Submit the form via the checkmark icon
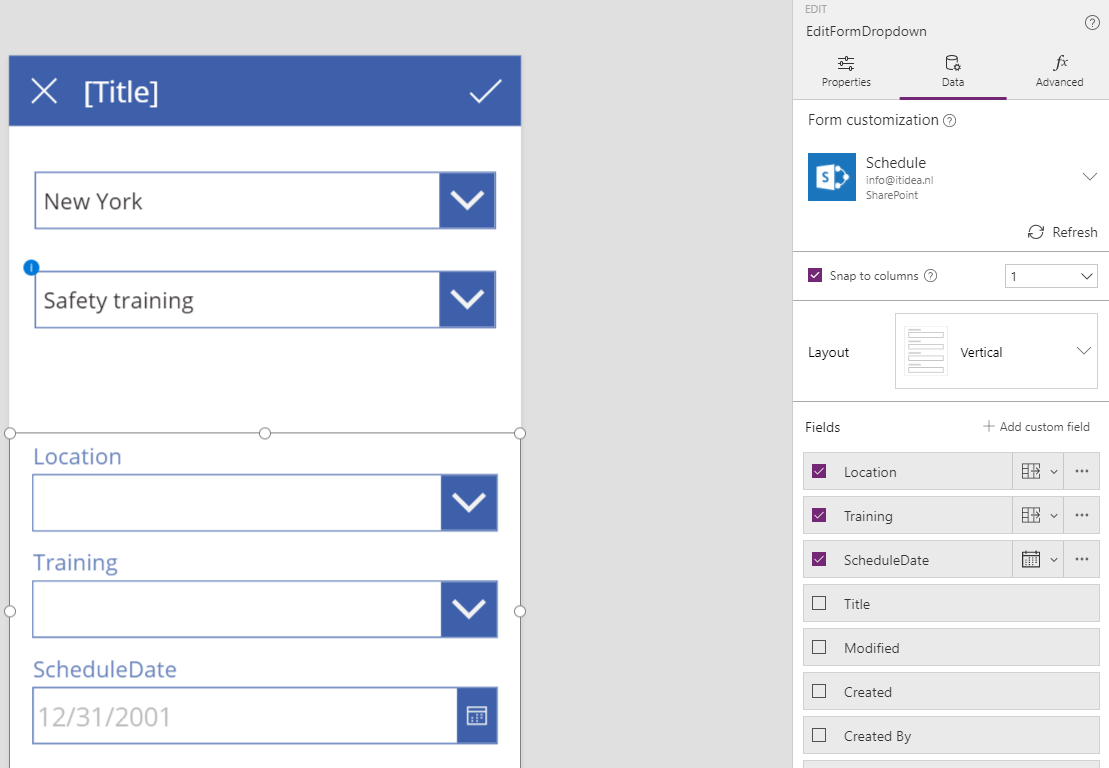This screenshot has height=768, width=1109. coord(485,91)
